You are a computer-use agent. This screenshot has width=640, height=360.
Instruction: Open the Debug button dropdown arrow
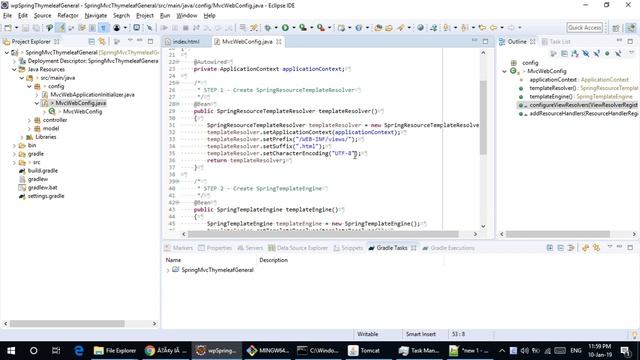(276, 28)
